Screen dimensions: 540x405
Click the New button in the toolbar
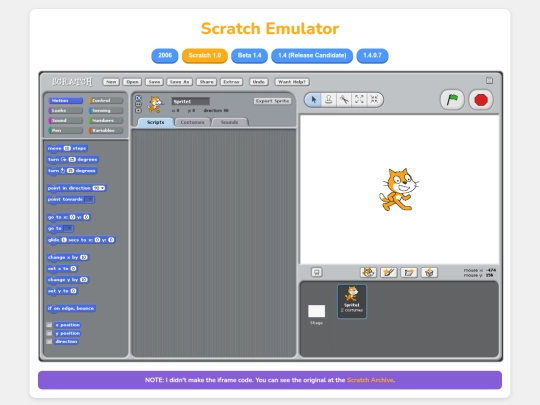[x=111, y=82]
